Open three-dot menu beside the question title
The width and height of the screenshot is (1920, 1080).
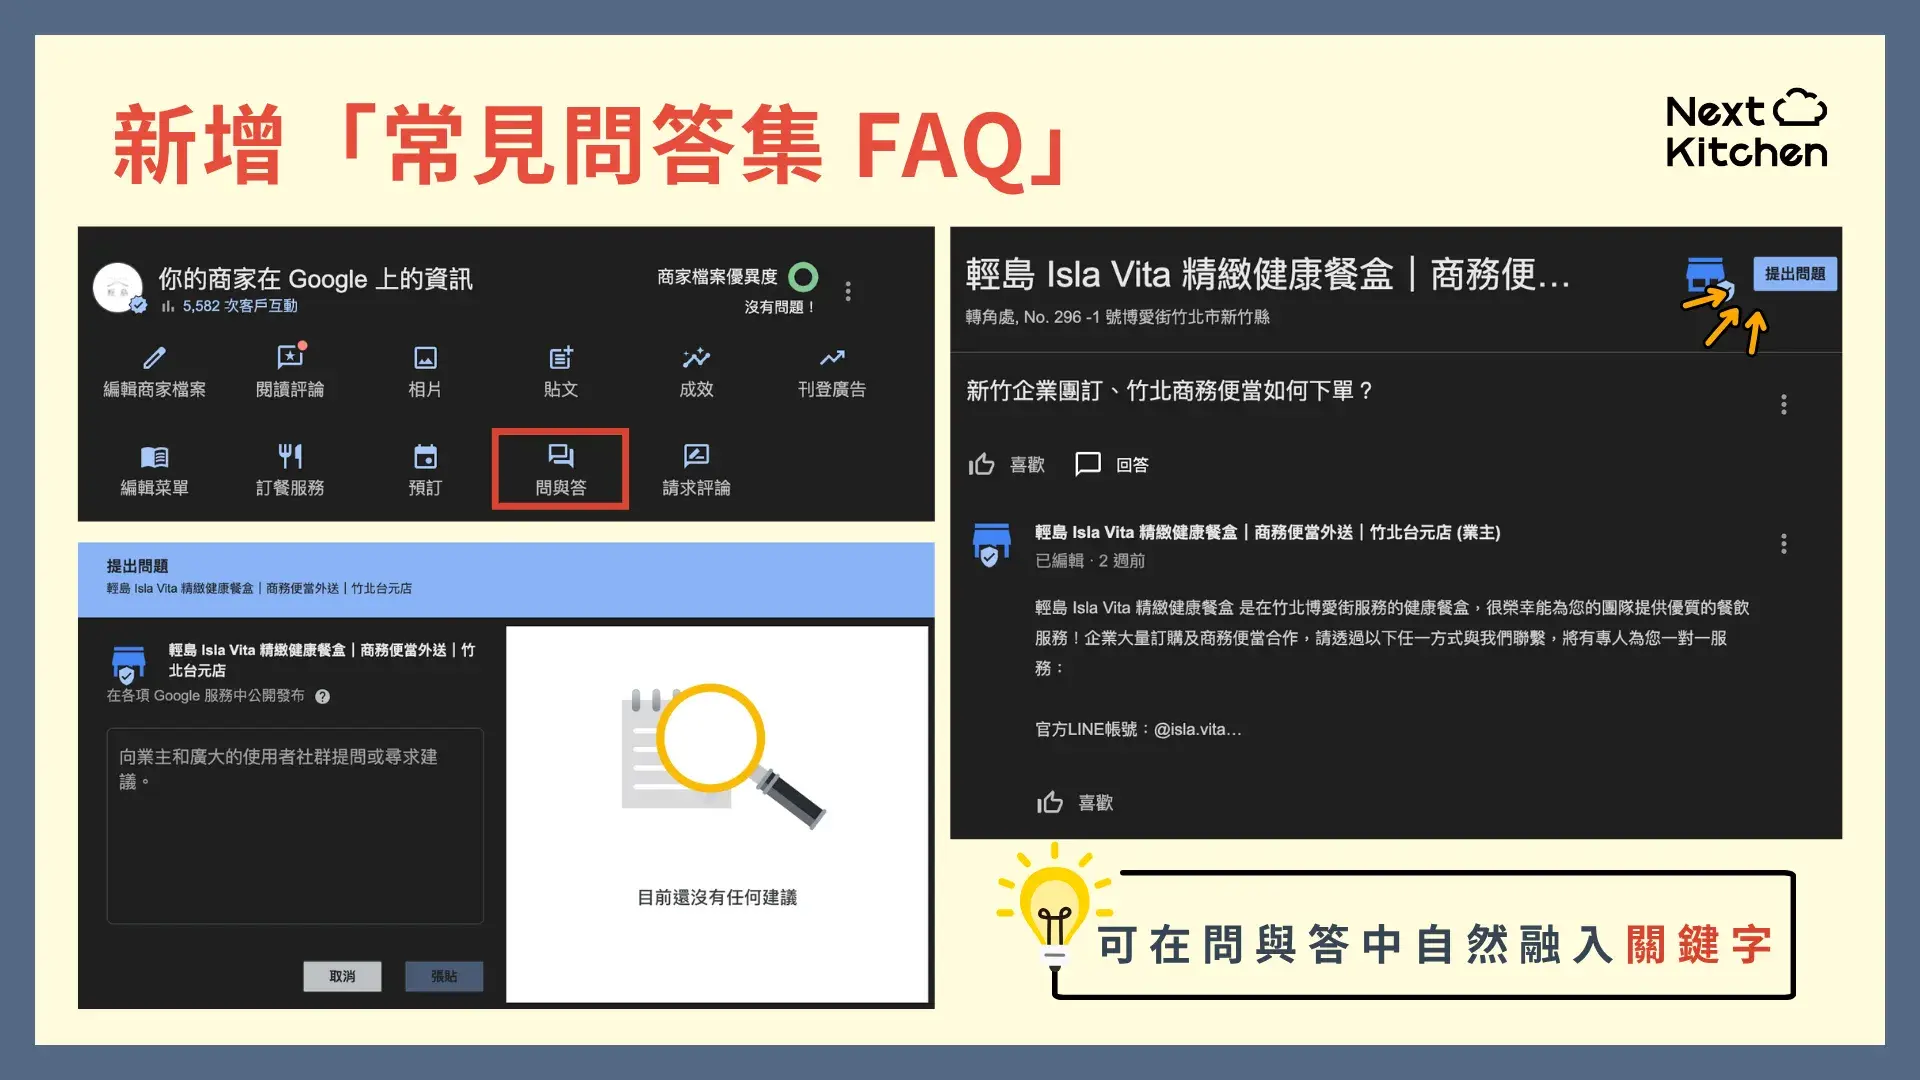pyautogui.click(x=1783, y=404)
